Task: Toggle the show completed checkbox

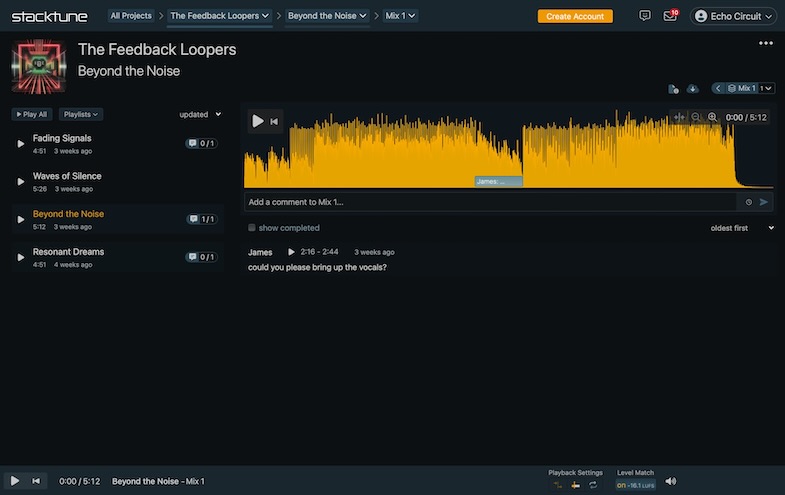Action: click(x=252, y=228)
